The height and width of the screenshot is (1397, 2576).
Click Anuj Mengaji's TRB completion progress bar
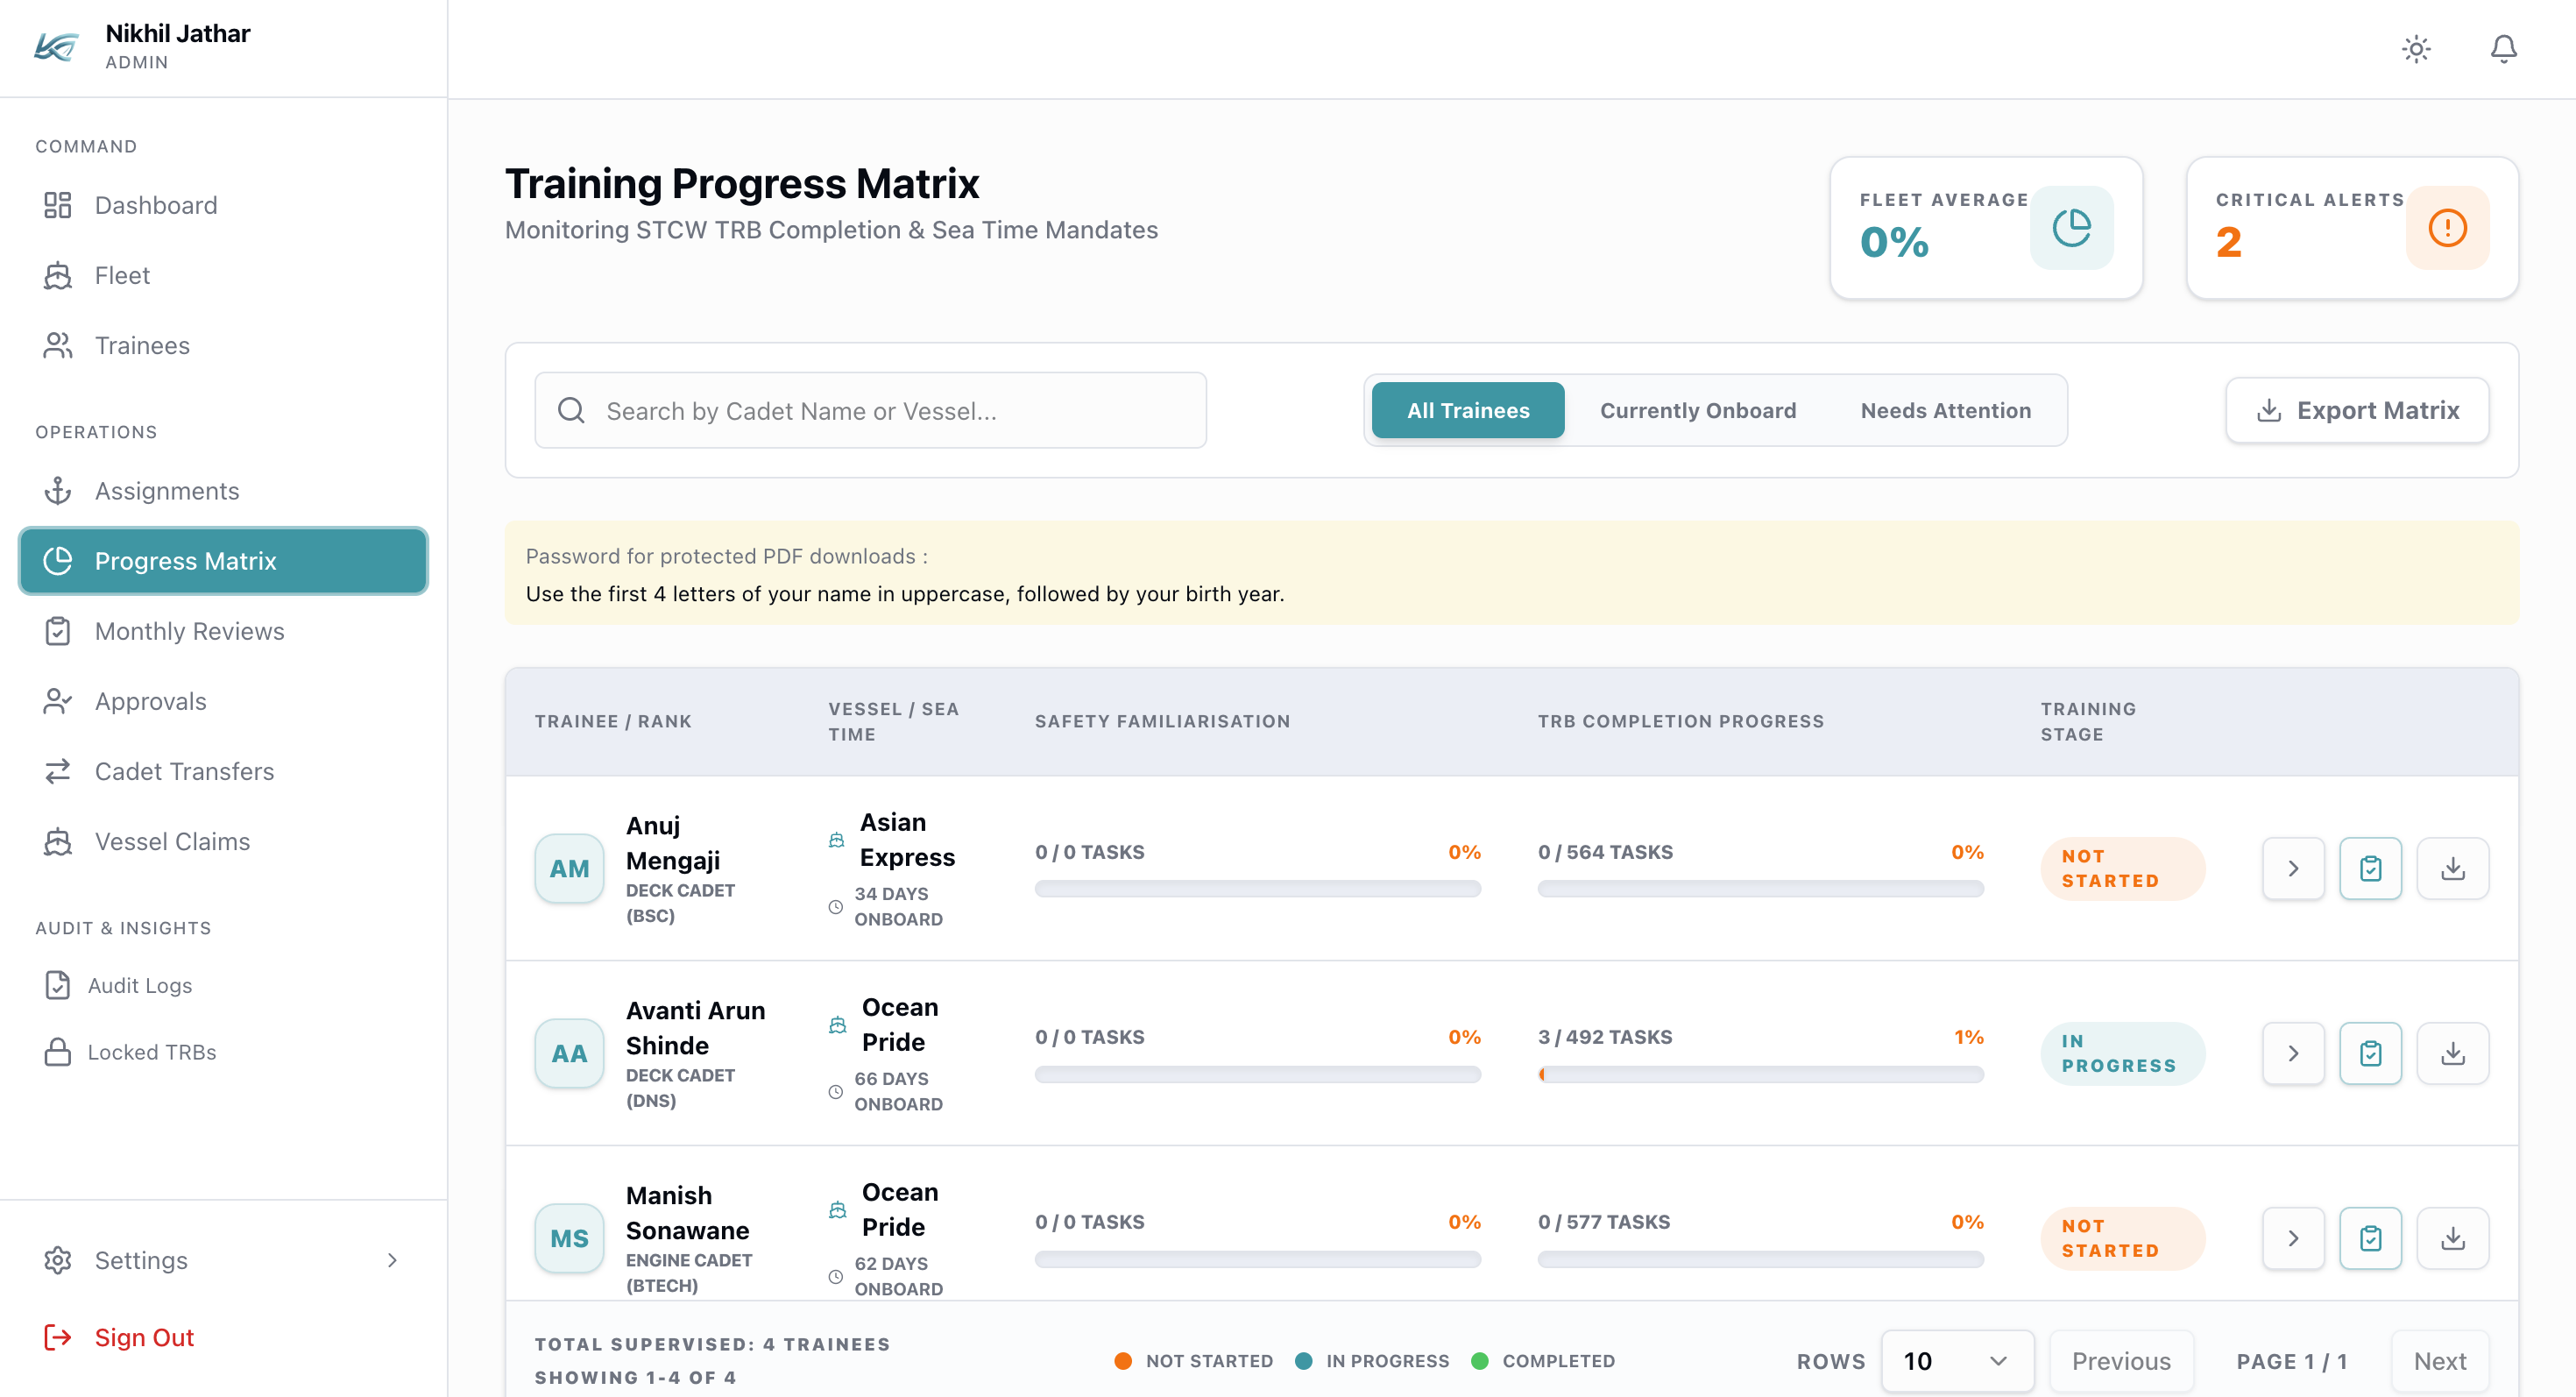1760,888
